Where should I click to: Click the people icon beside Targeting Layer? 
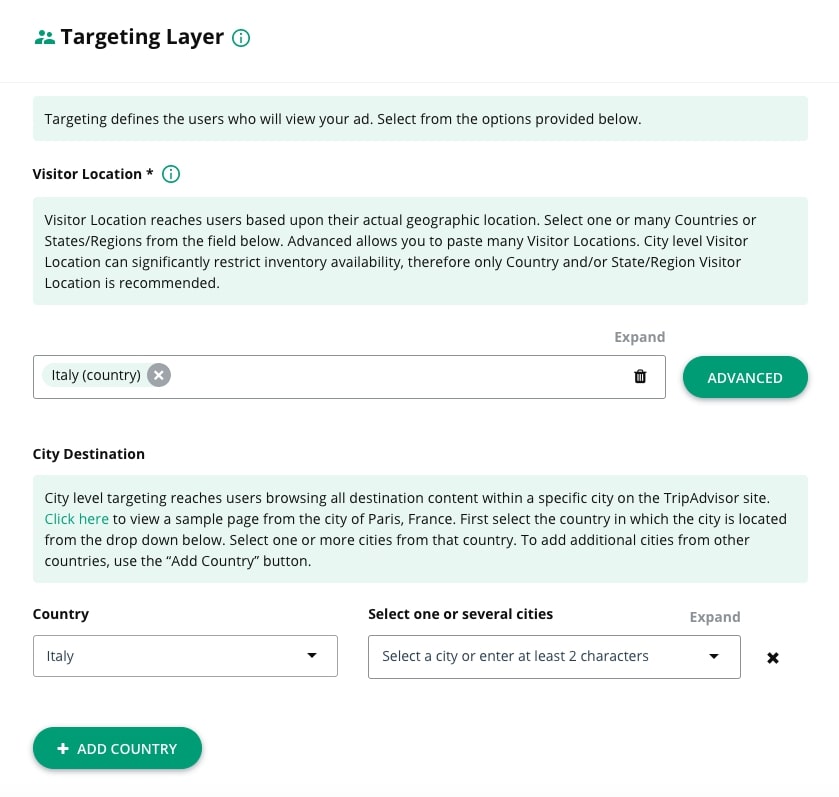pyautogui.click(x=44, y=38)
